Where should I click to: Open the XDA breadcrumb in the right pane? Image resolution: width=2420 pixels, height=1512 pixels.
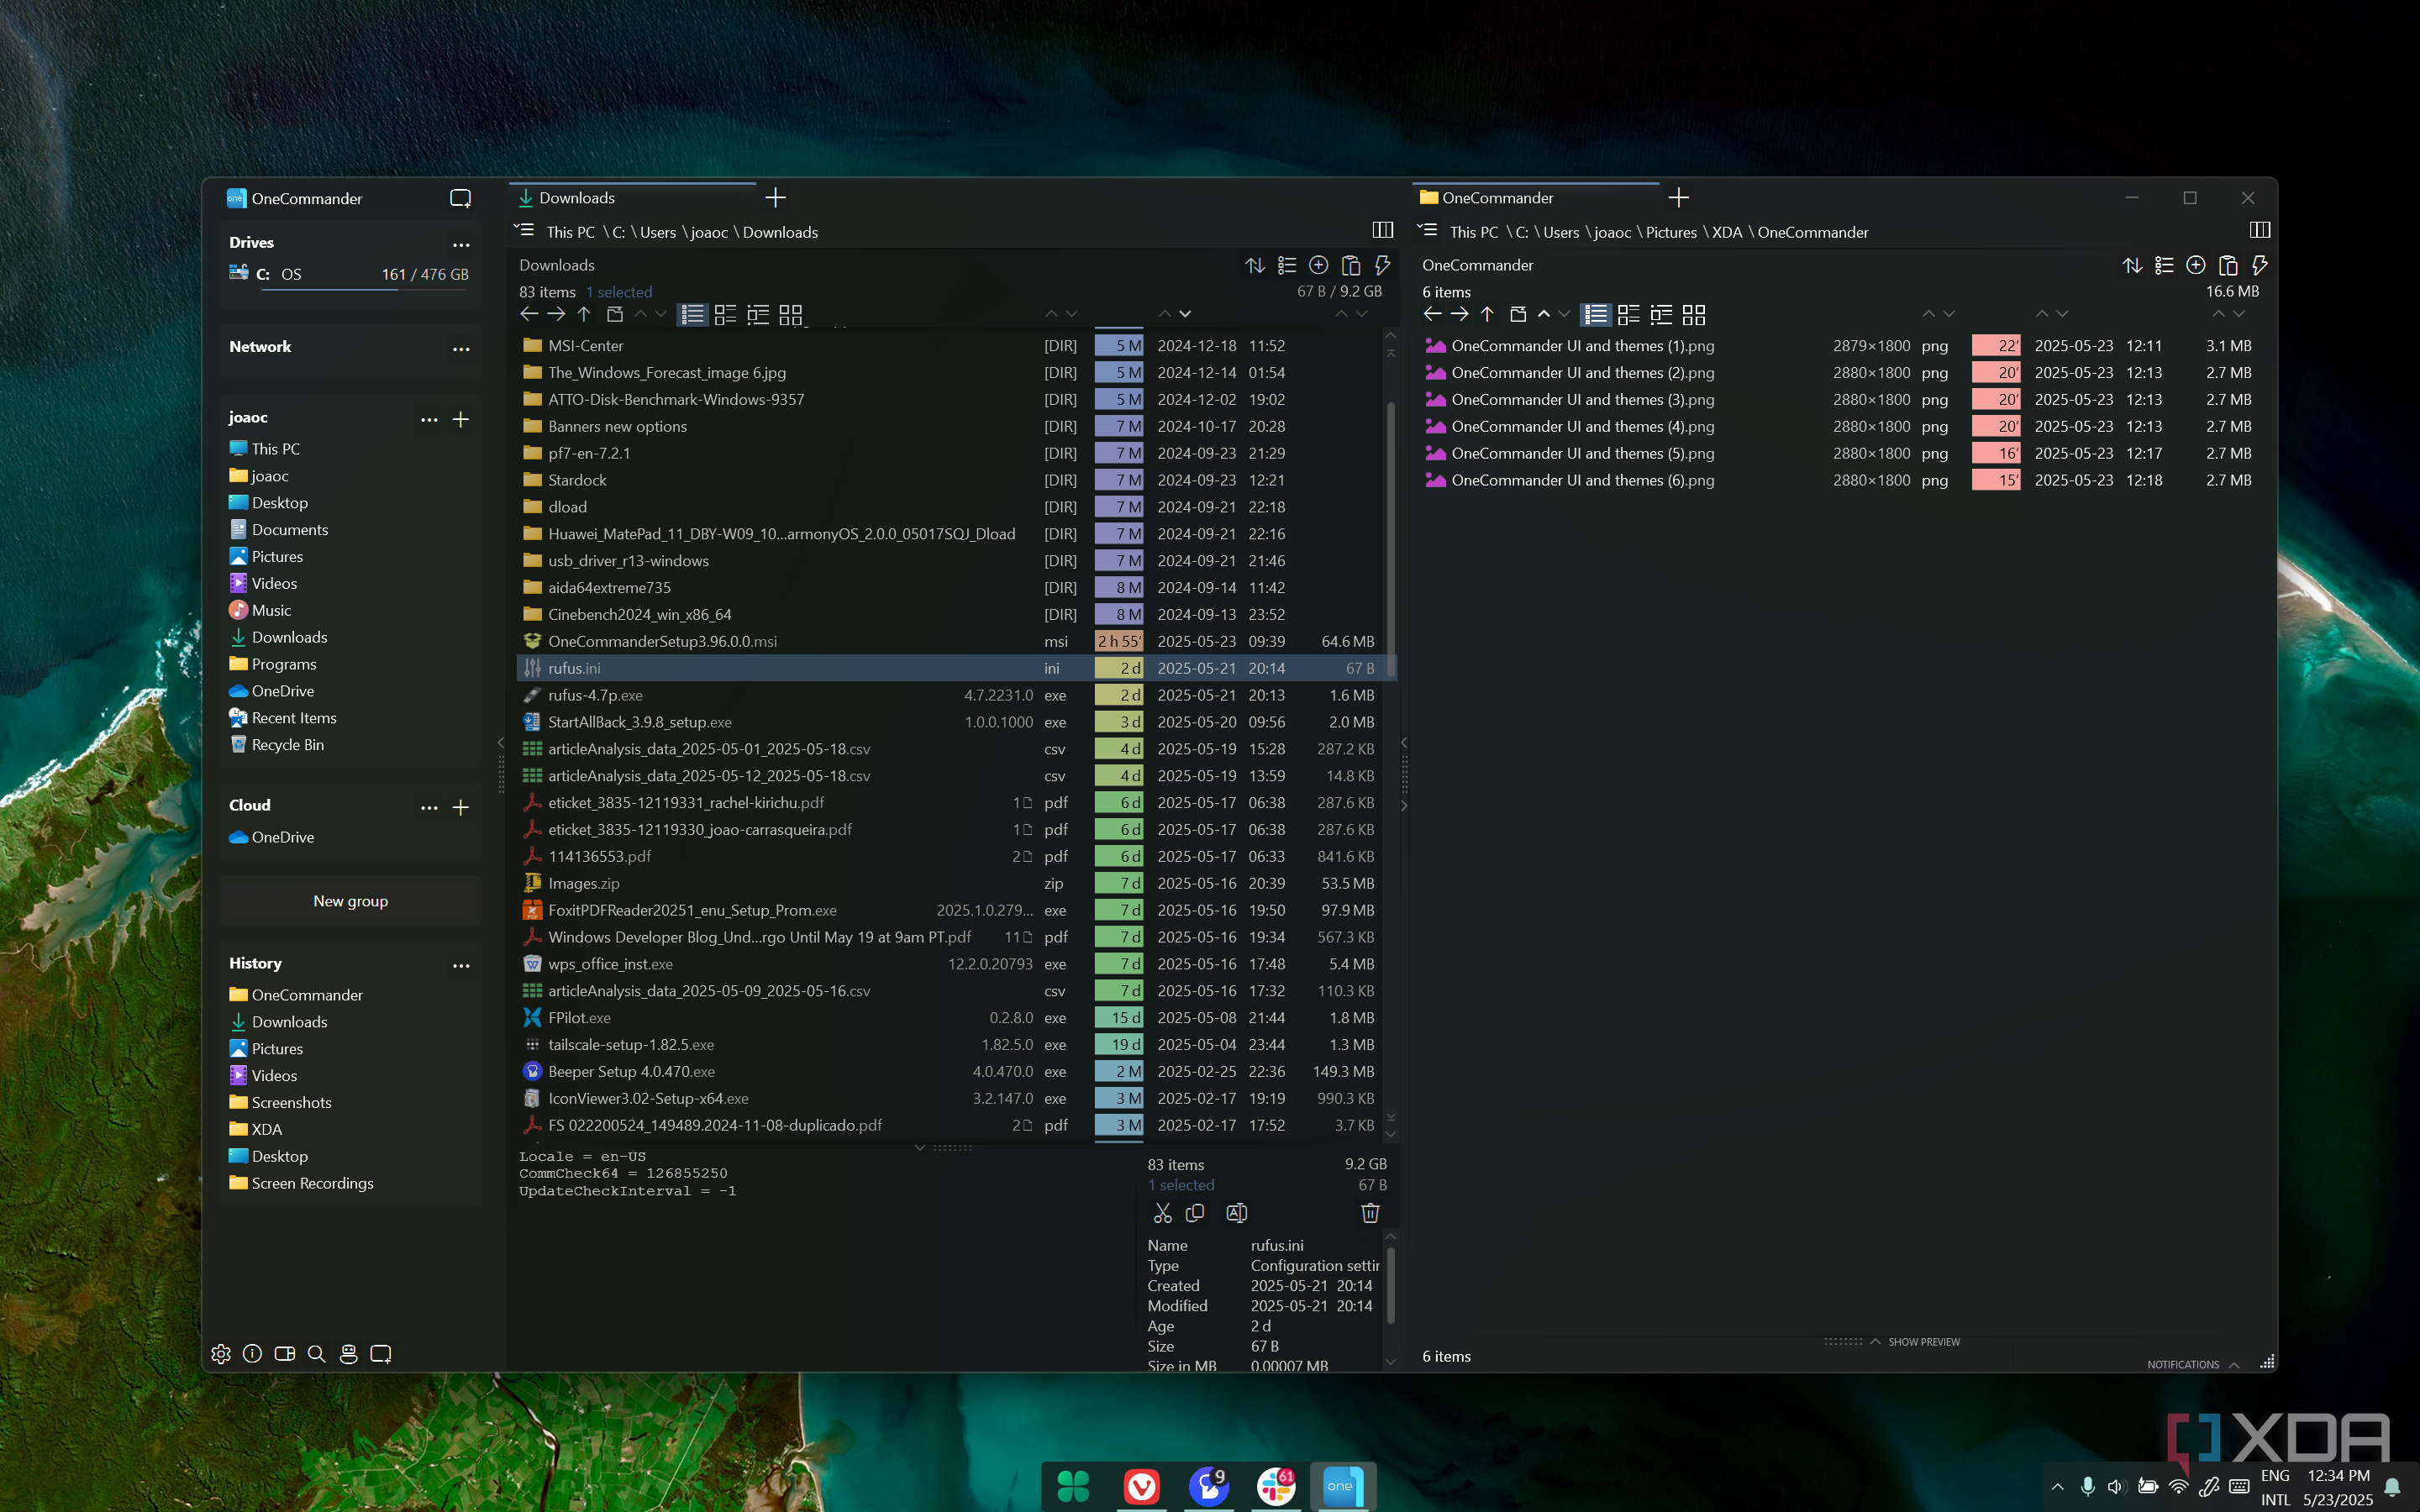coord(1727,232)
